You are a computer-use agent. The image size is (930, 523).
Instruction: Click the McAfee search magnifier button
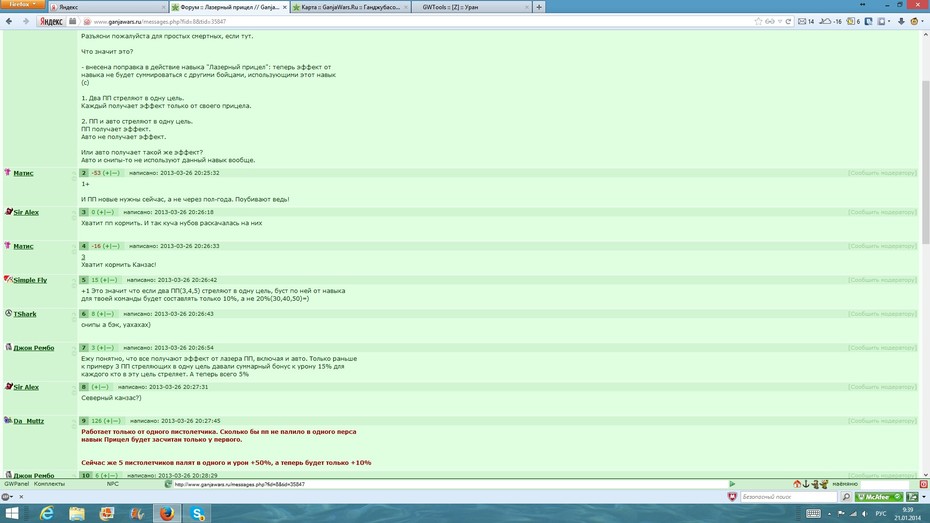pos(846,497)
